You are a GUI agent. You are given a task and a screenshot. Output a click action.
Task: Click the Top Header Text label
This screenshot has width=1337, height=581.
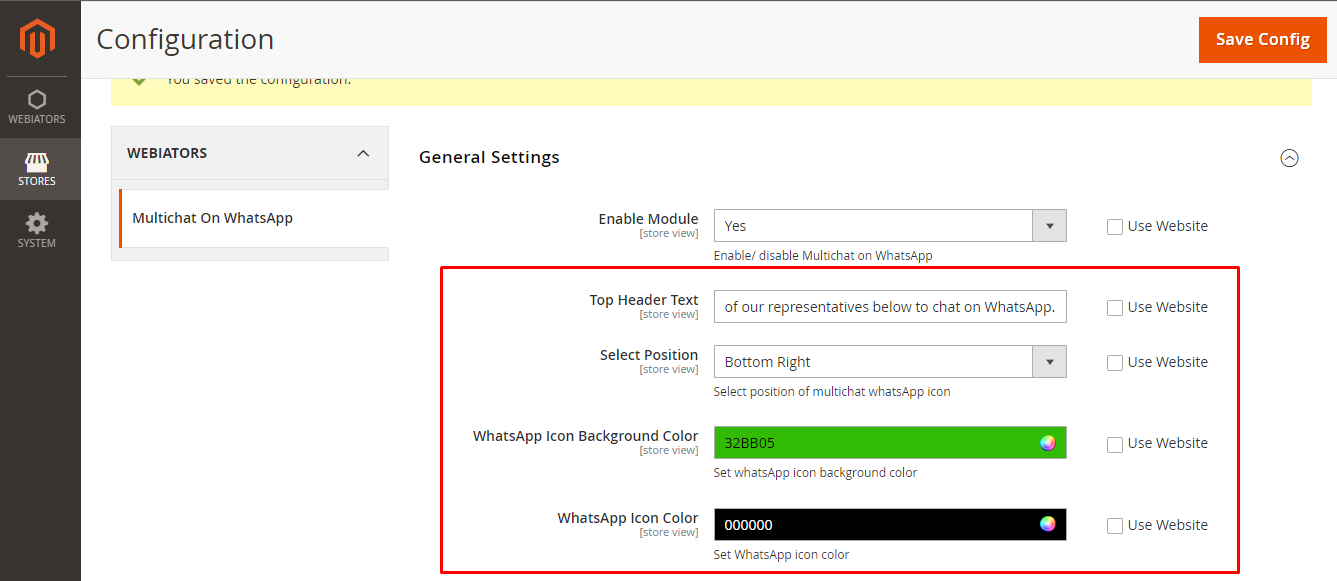[x=644, y=300]
